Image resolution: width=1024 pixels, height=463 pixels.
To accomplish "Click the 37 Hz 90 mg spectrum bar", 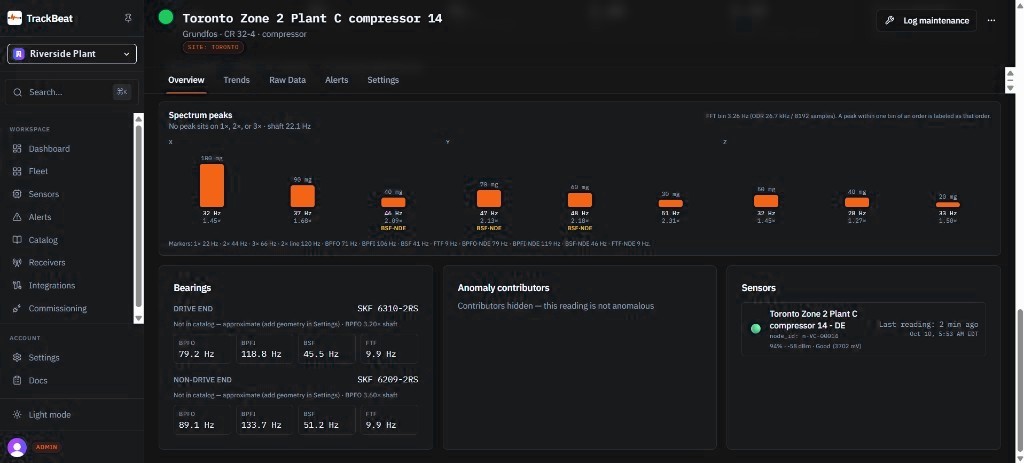I will coord(302,196).
